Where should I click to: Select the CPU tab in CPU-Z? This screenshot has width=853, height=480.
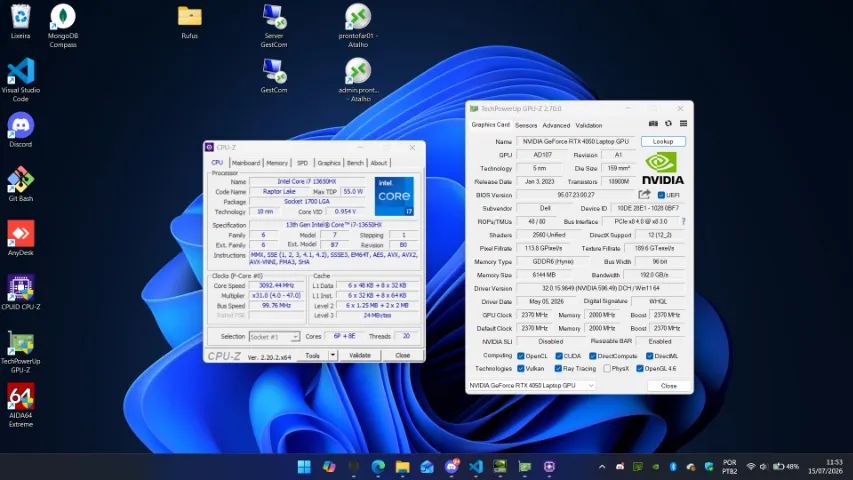pyautogui.click(x=217, y=163)
